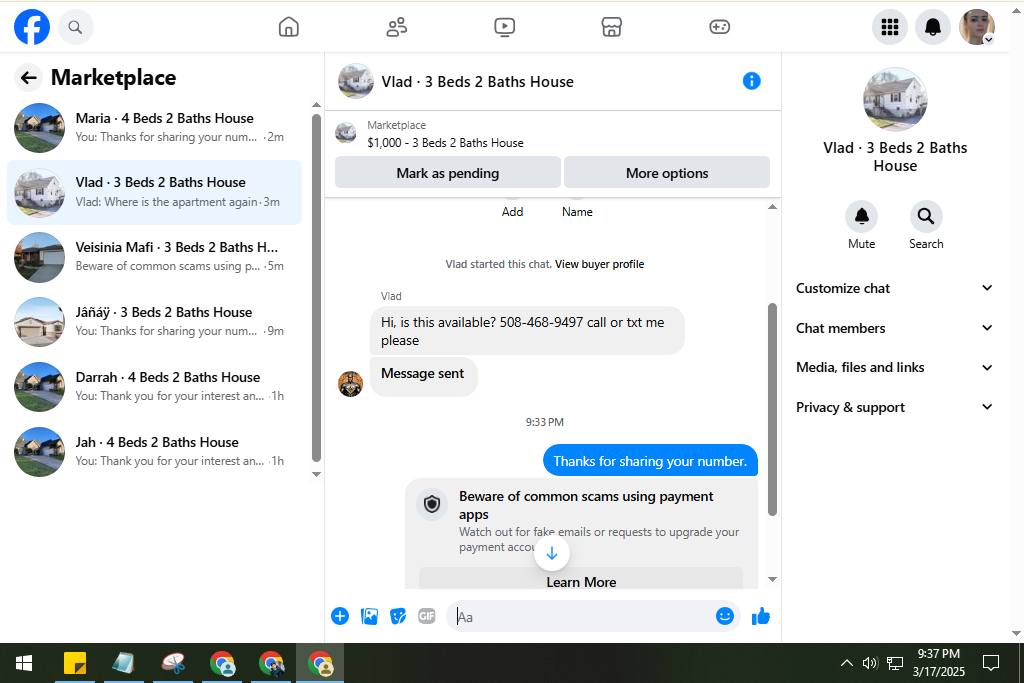Open View buyer profile link
Image resolution: width=1024 pixels, height=683 pixels.
point(600,264)
